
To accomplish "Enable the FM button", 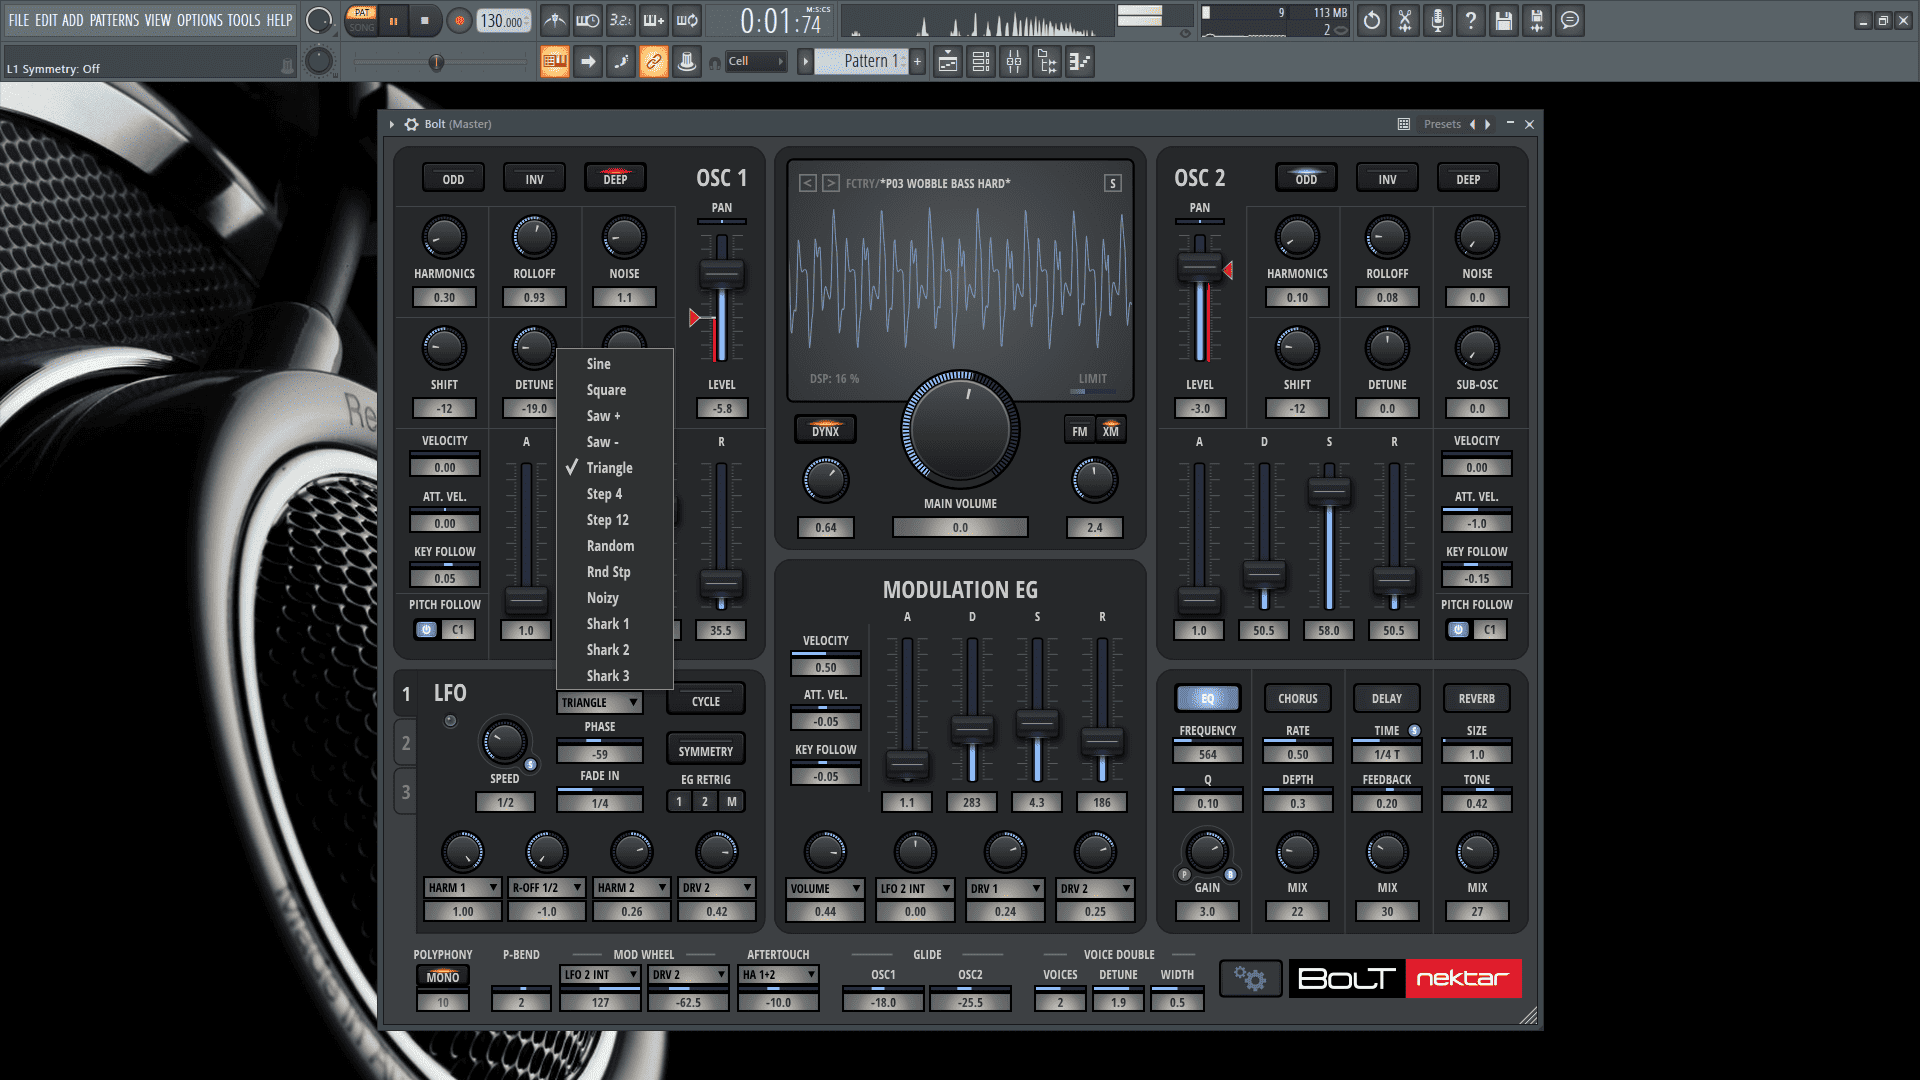I will 1080,431.
